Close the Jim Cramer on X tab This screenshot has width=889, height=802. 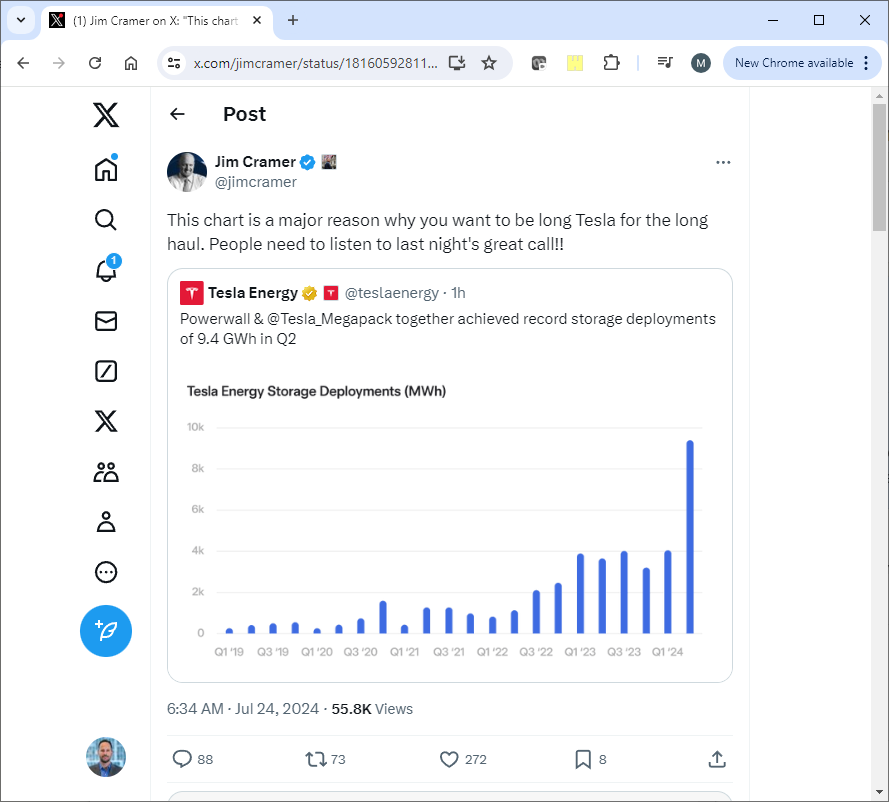[257, 20]
